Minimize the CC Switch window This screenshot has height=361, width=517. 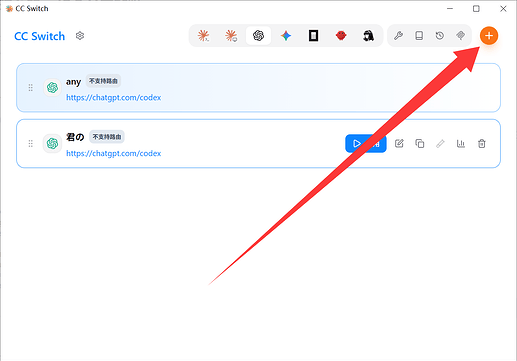pyautogui.click(x=450, y=9)
